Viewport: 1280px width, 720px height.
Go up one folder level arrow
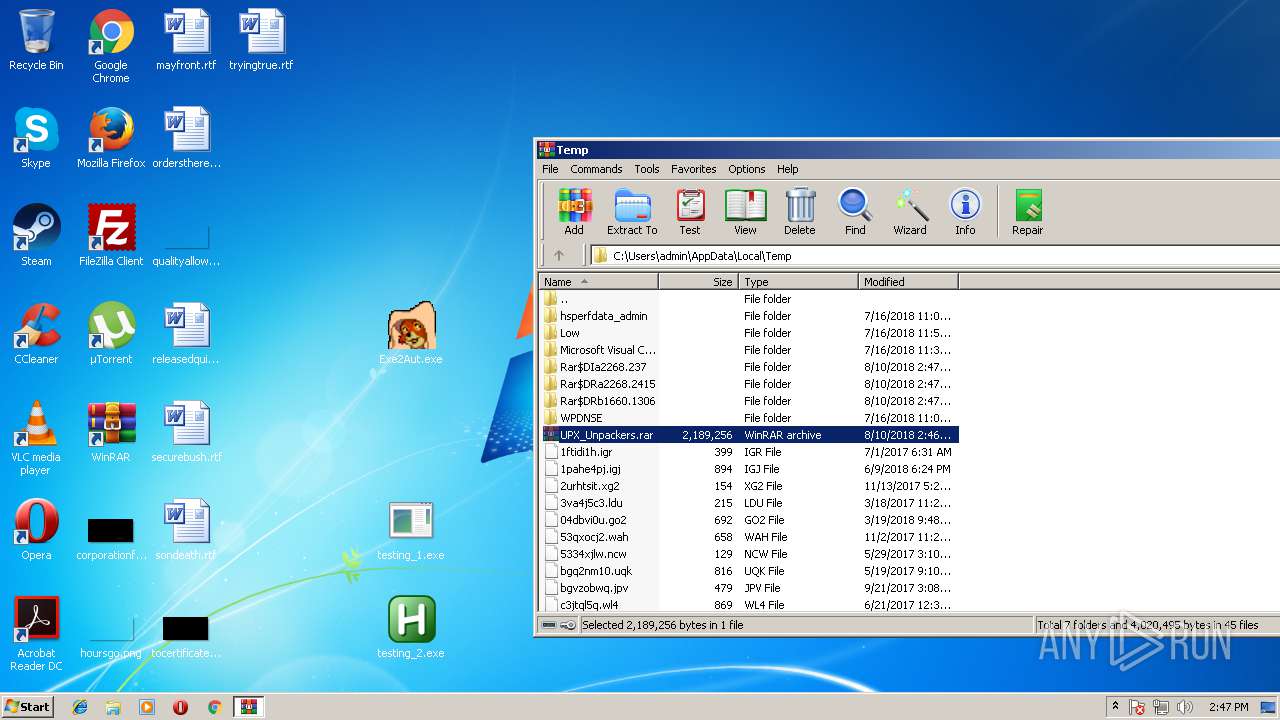click(x=559, y=255)
